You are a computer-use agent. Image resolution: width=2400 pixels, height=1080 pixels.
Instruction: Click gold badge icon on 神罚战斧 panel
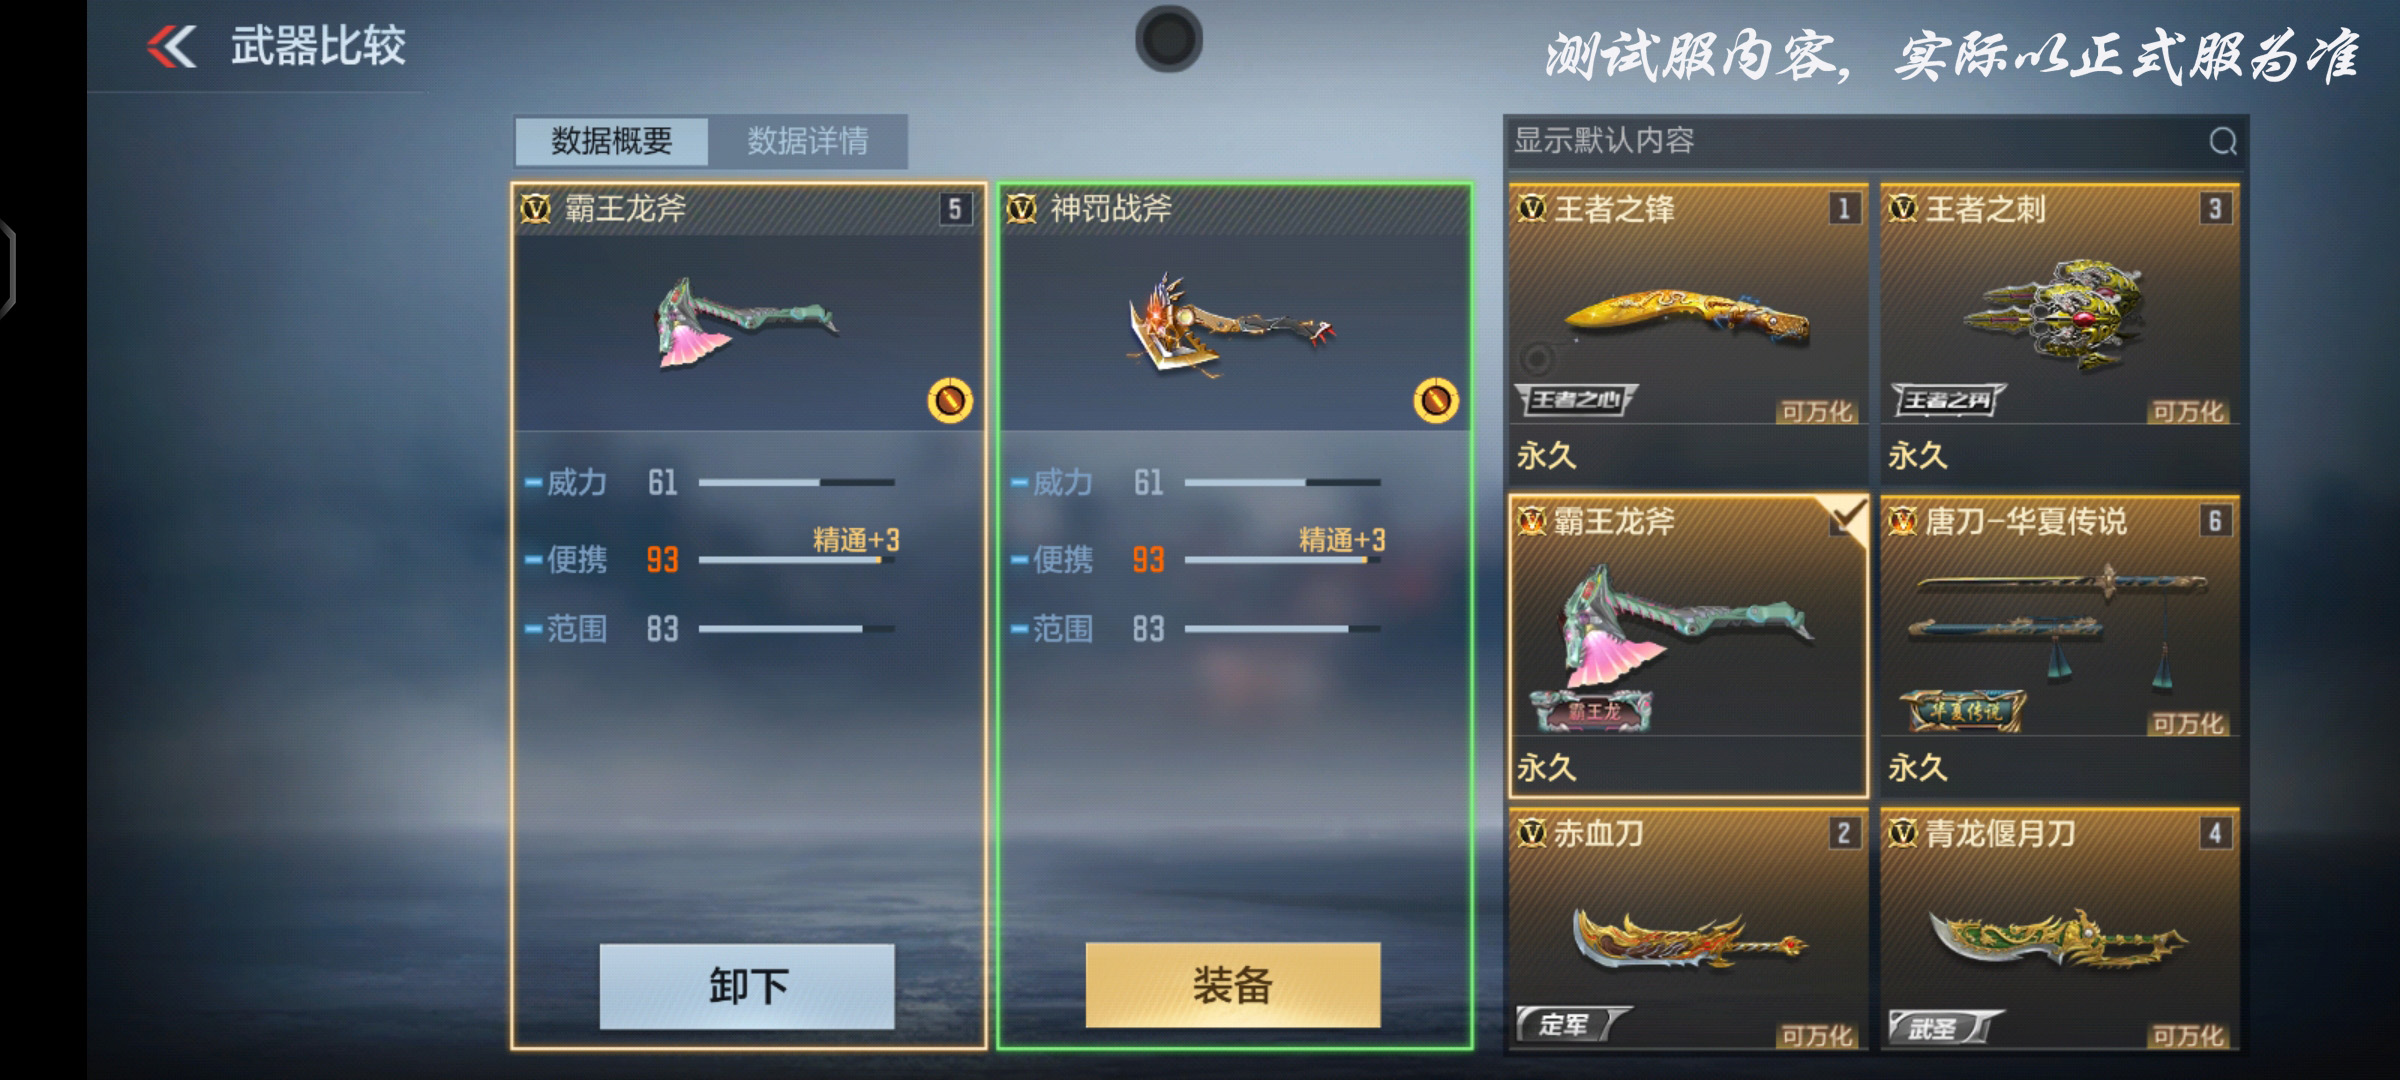click(1436, 401)
